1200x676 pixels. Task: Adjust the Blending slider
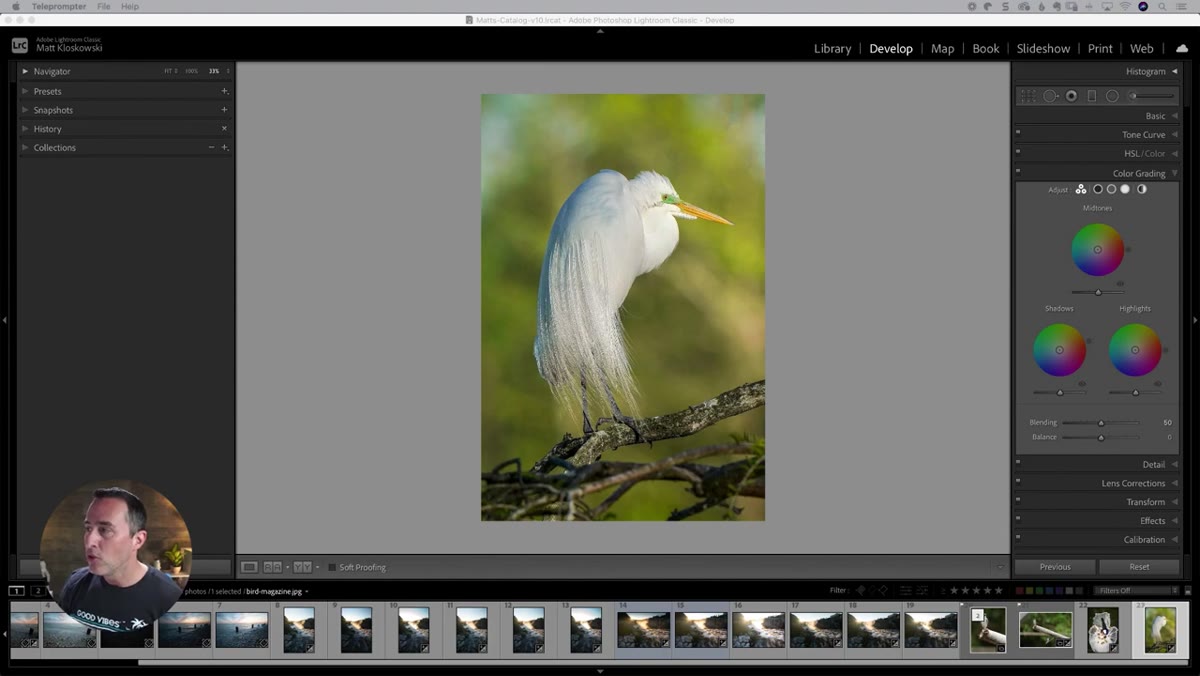1100,423
